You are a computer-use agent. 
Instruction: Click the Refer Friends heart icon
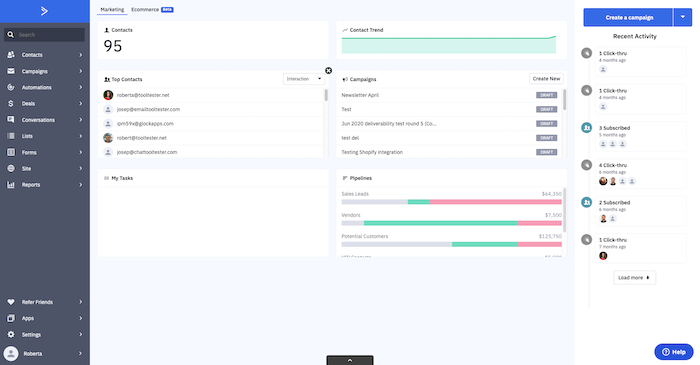tap(11, 302)
